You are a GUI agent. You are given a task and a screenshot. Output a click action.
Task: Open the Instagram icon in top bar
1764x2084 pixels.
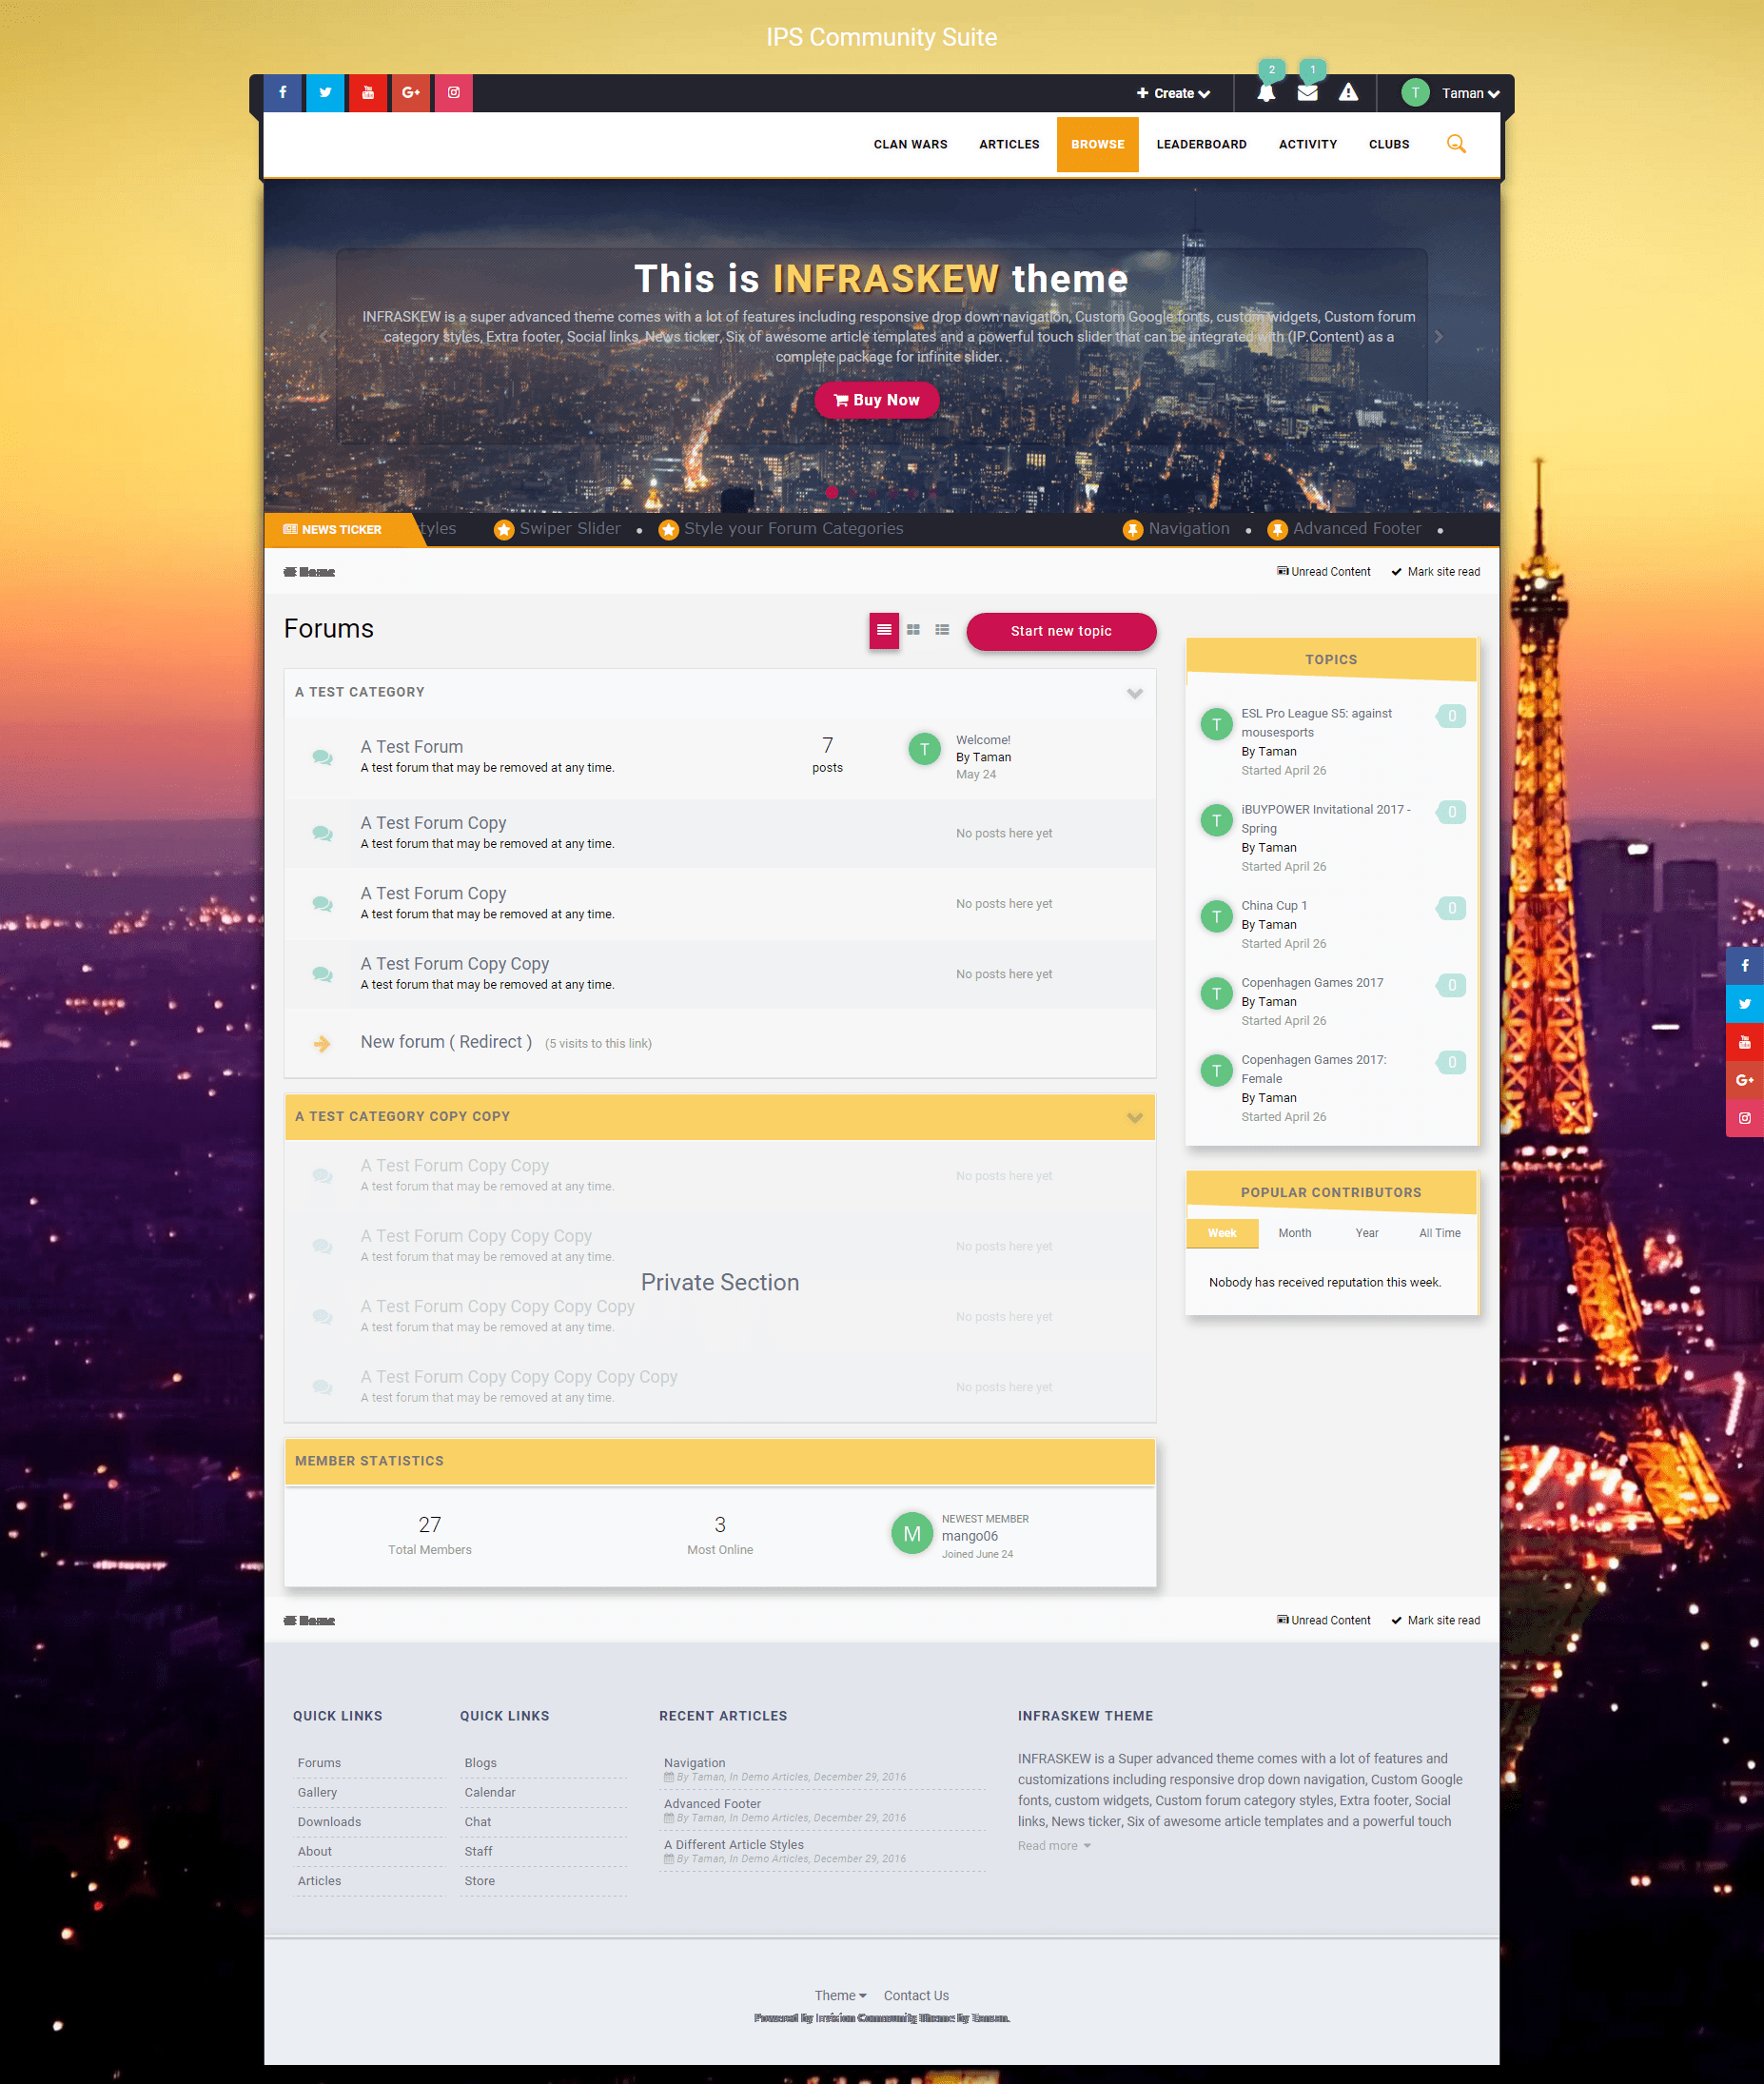click(454, 93)
